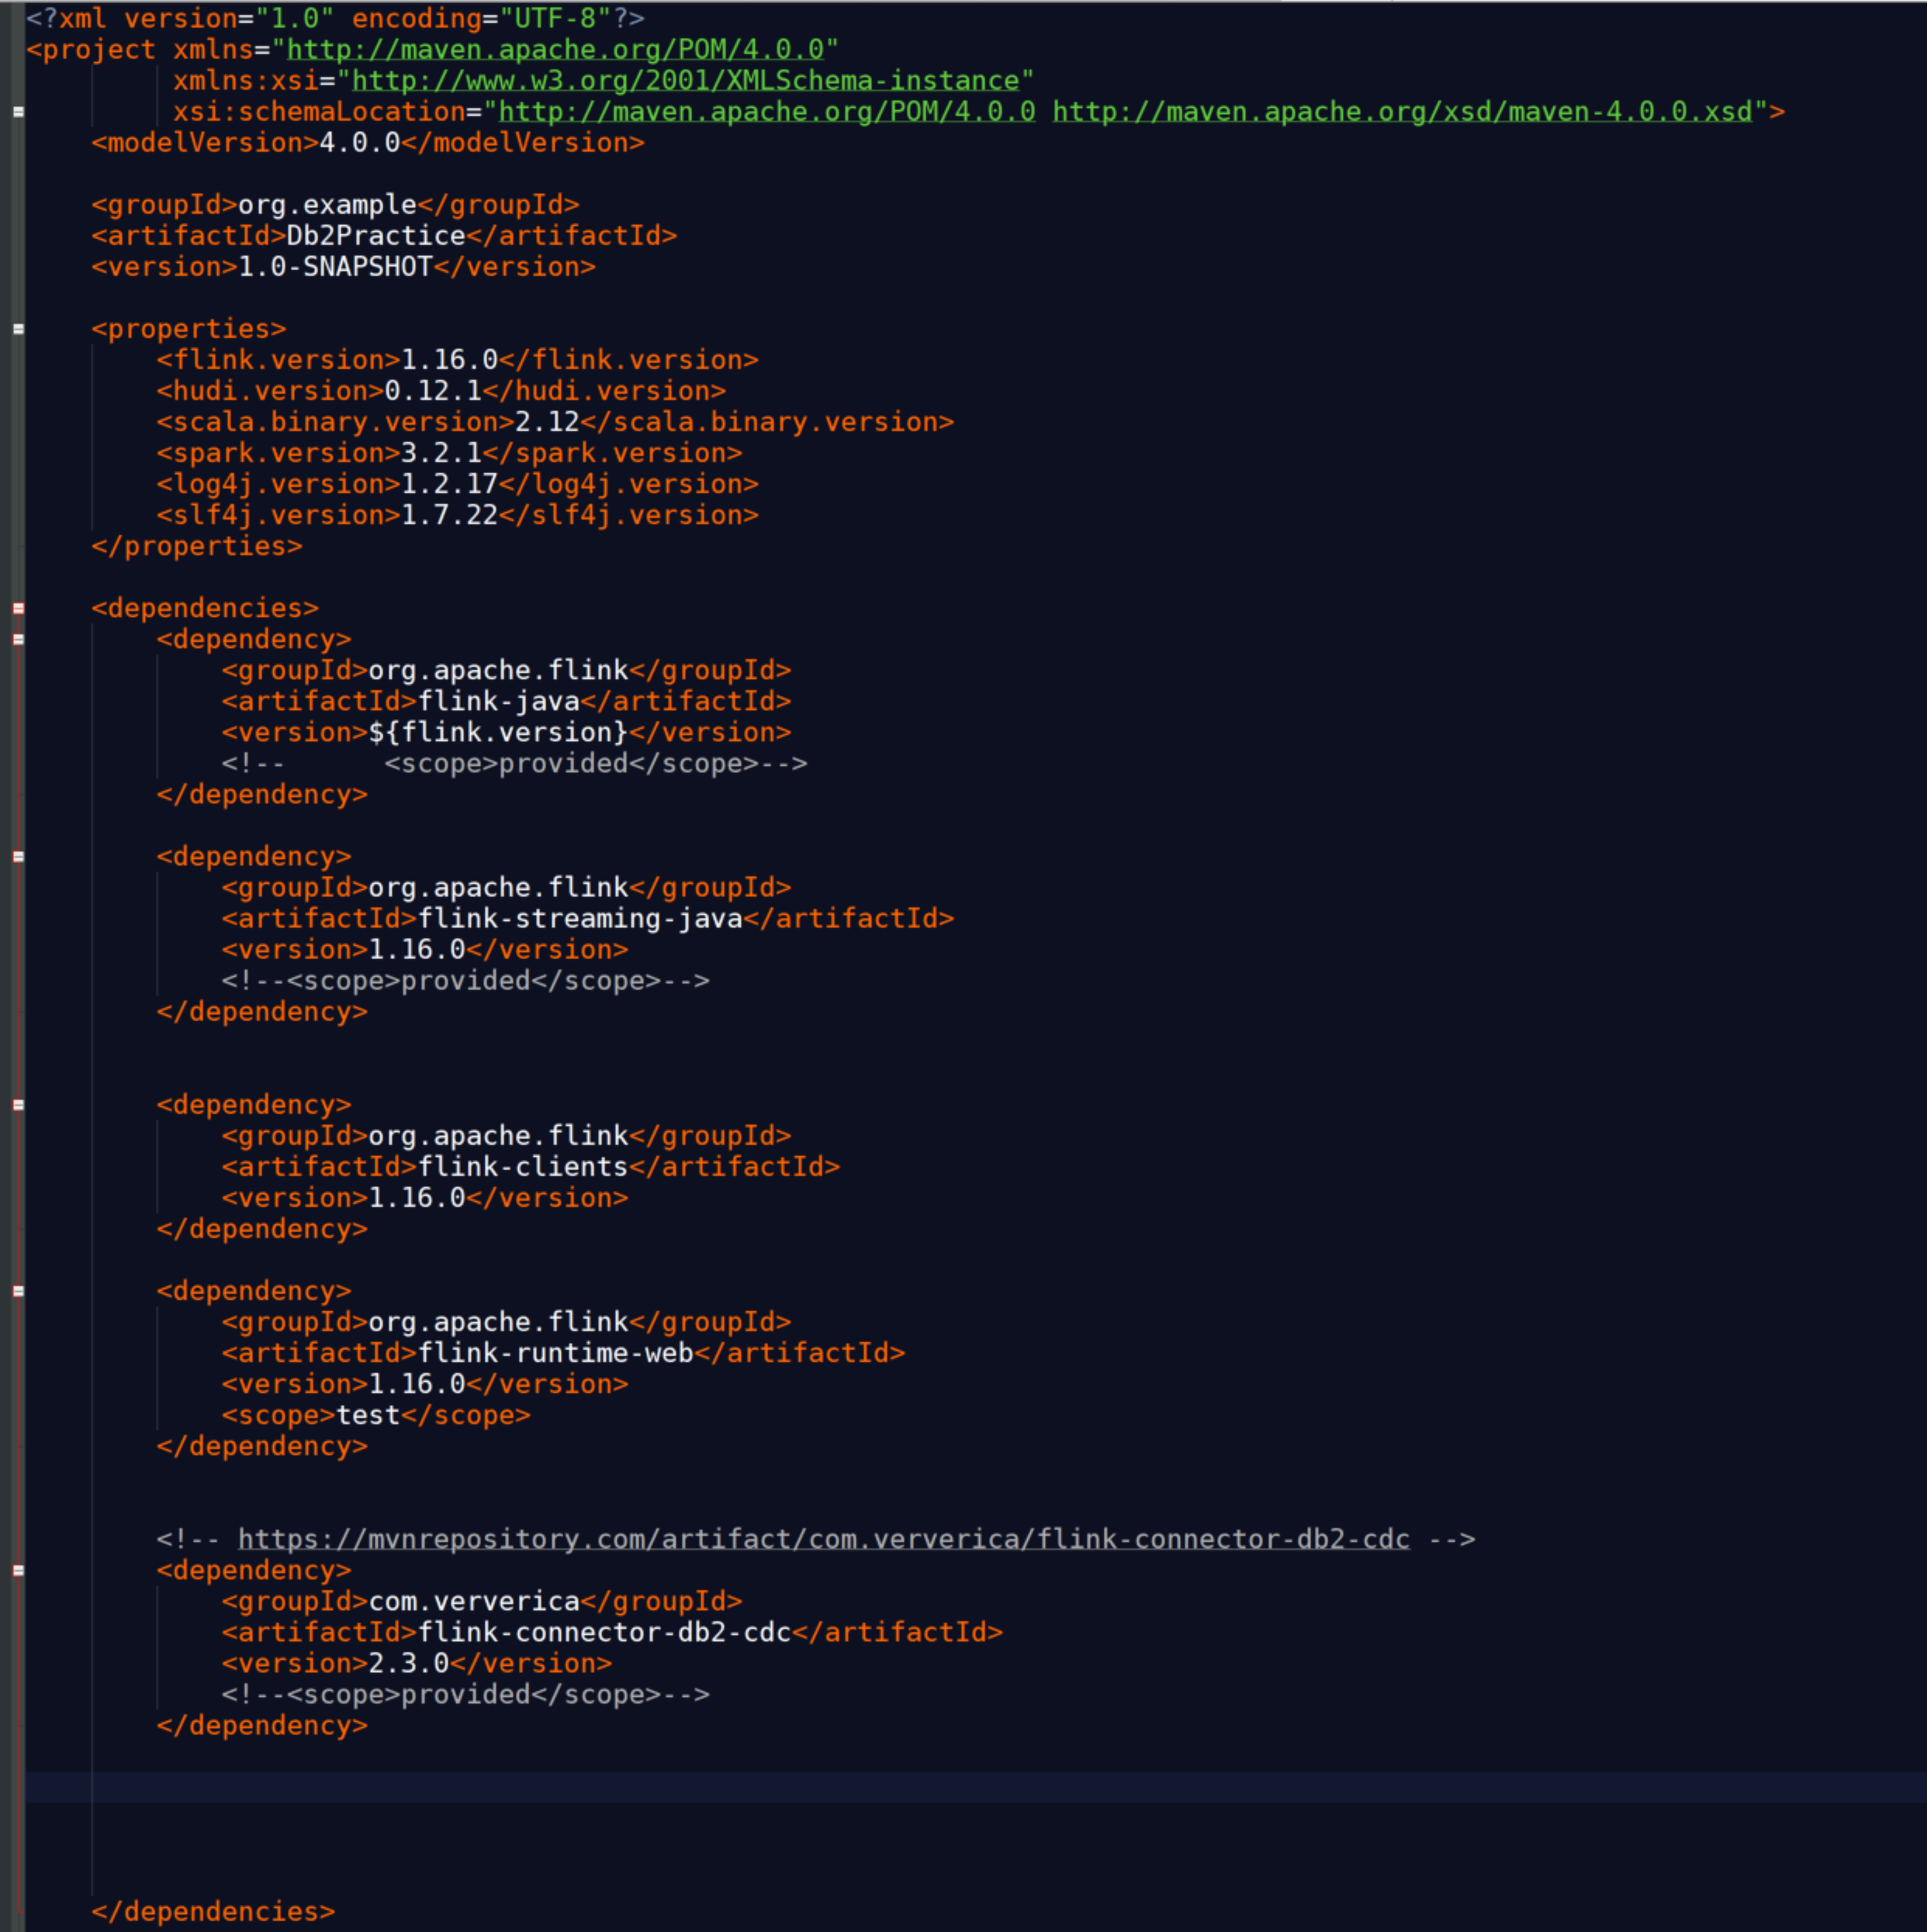Open the maven-4.0.0.xsd schema link
The image size is (1927, 1932).
coord(1402,111)
